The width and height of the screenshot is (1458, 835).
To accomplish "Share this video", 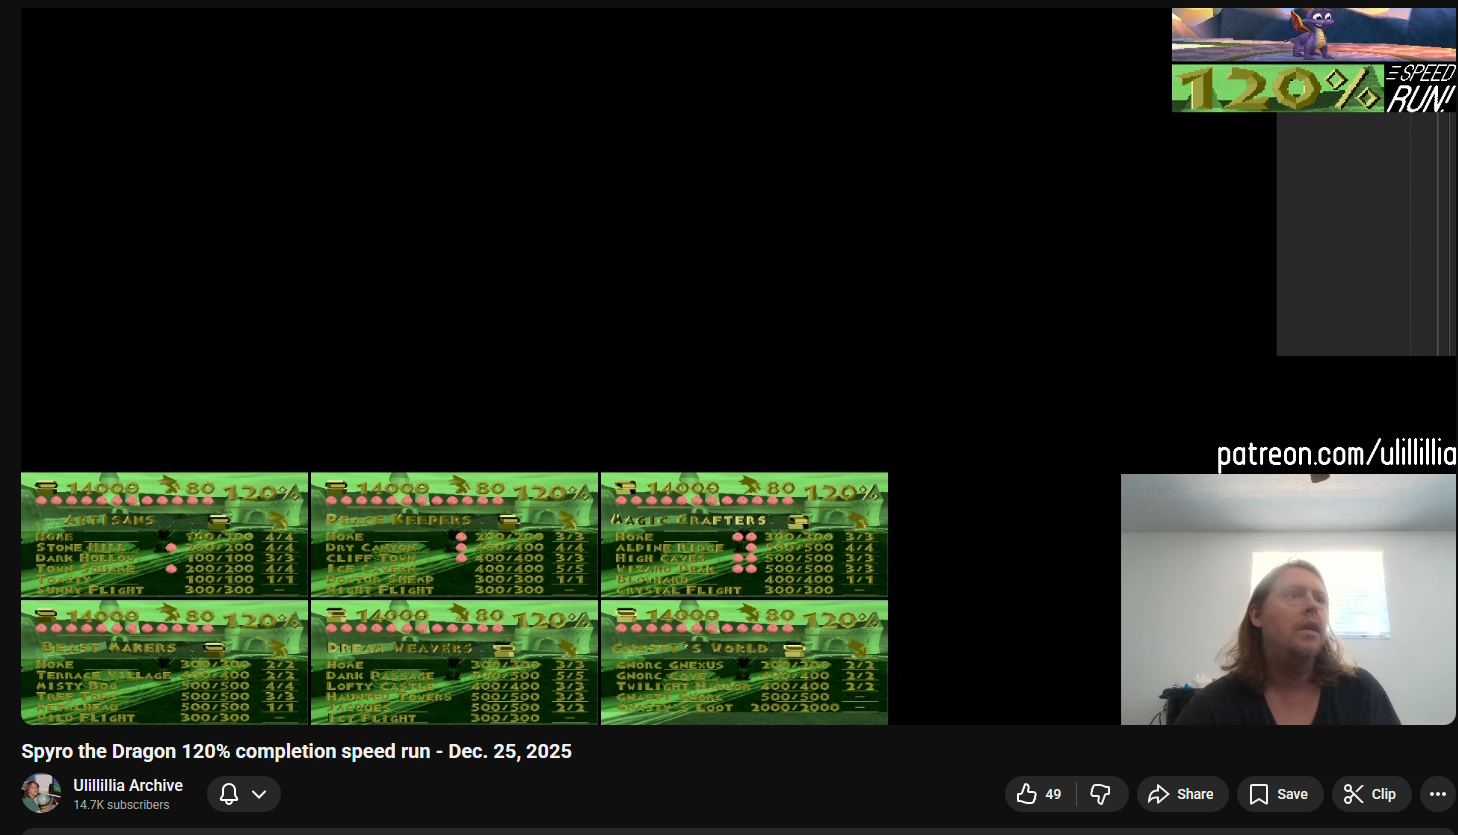I will point(1182,794).
